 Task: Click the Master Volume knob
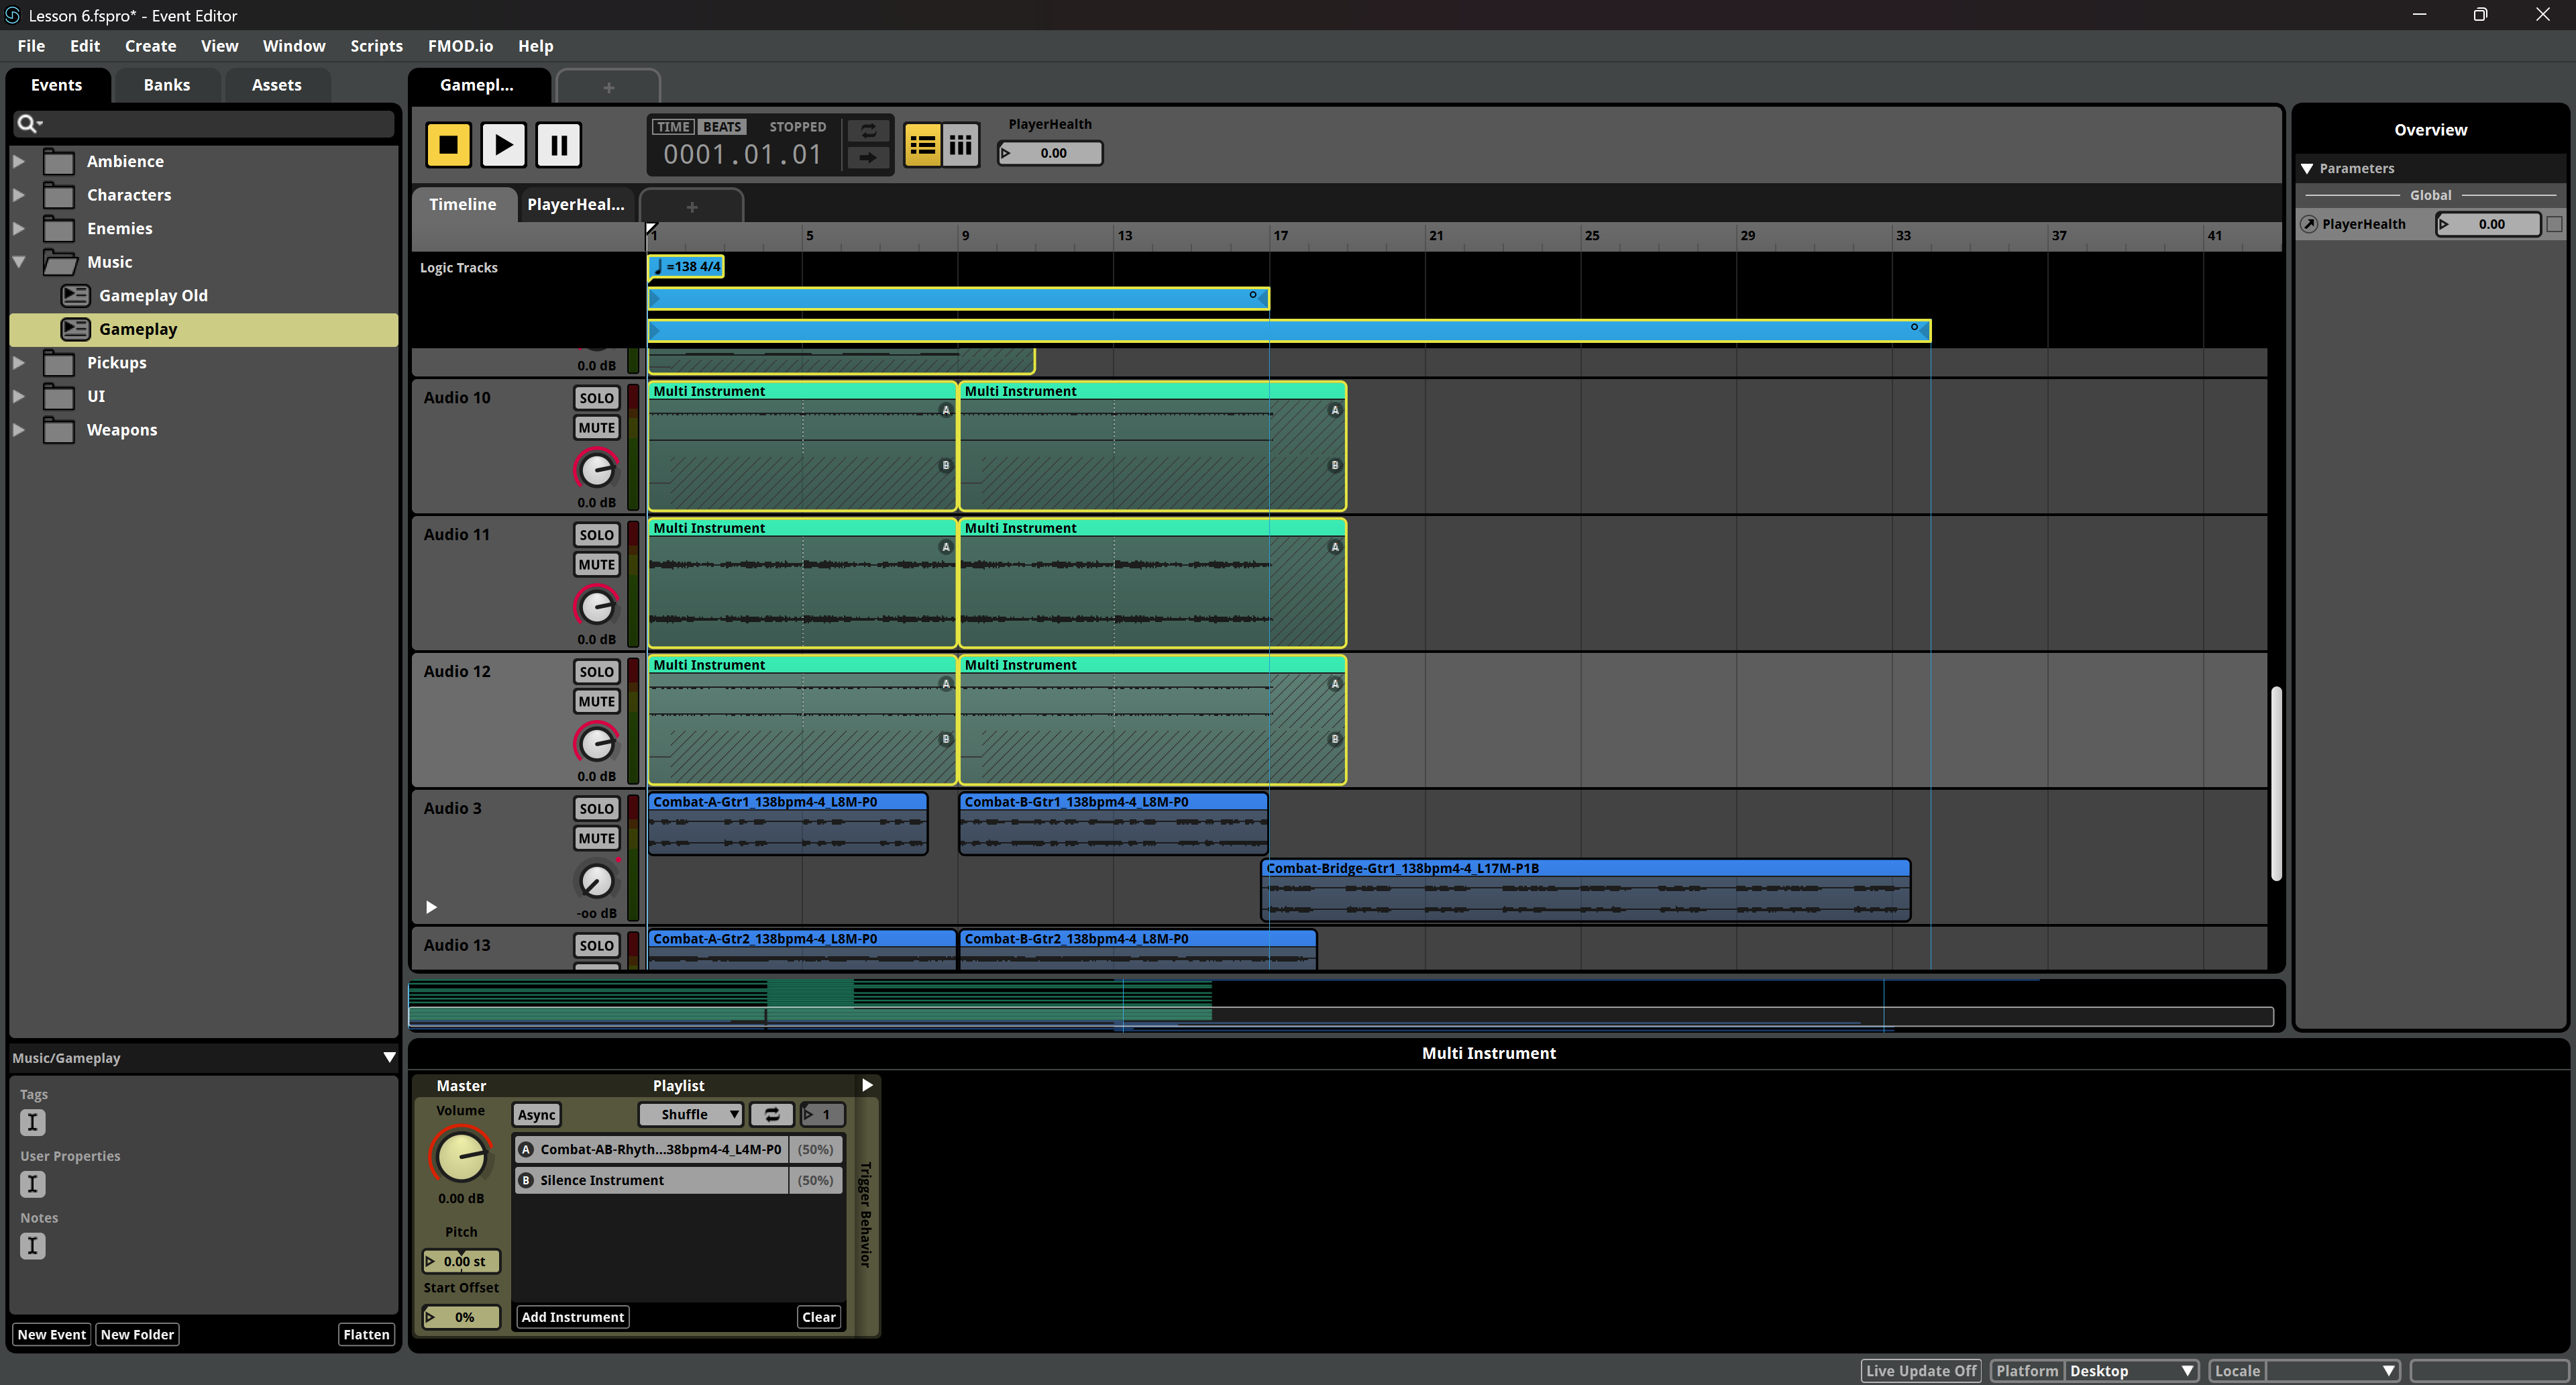(461, 1157)
